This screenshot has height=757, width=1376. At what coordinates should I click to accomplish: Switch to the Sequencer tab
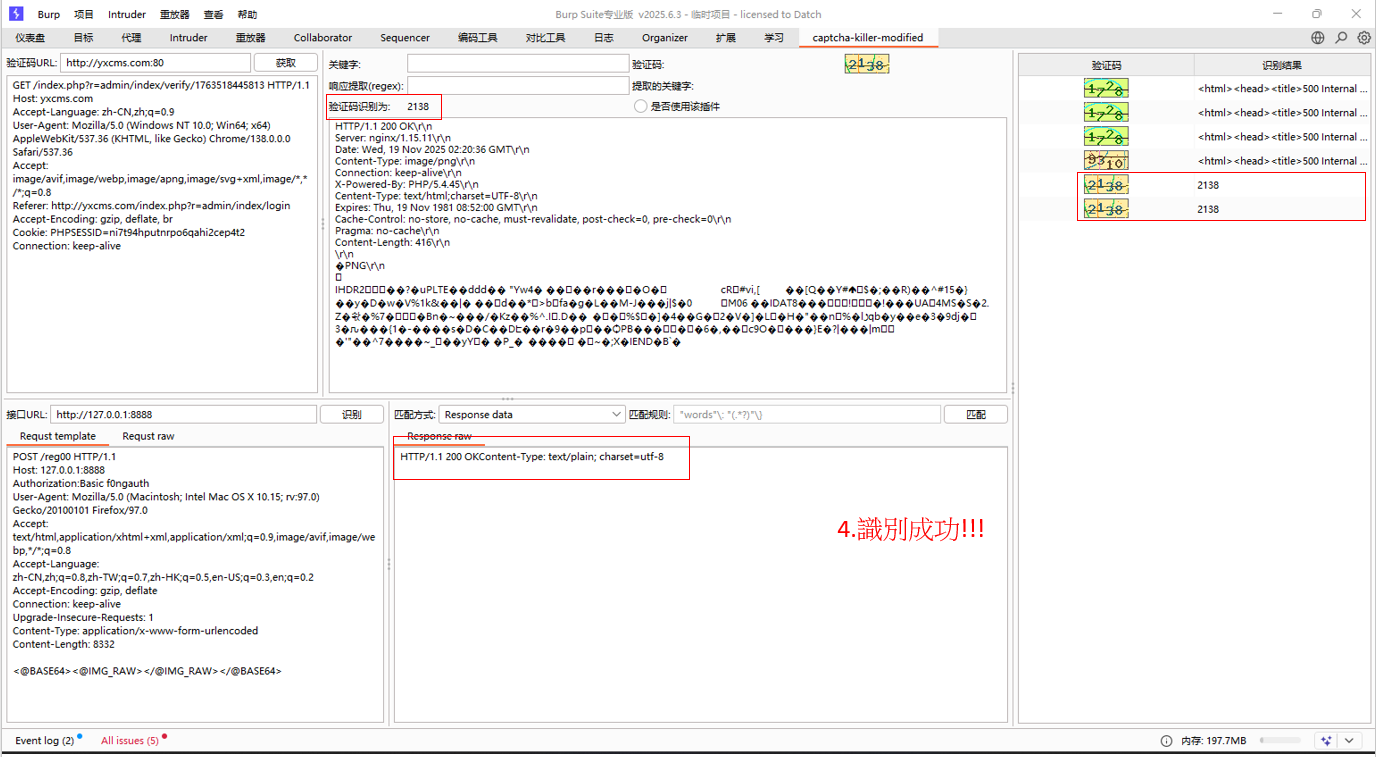coord(405,38)
